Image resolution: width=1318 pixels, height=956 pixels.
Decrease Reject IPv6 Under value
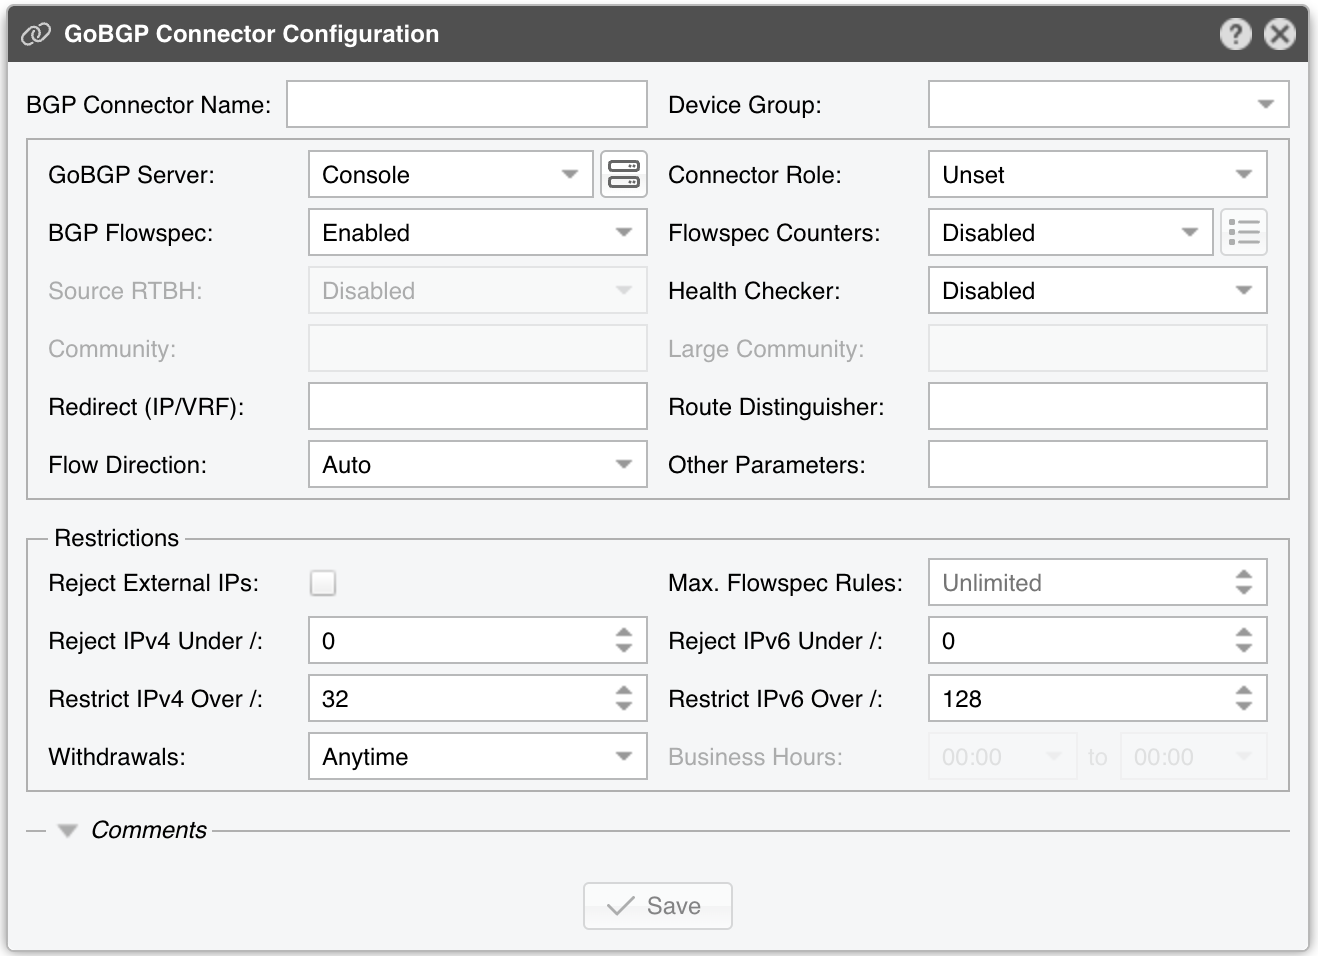pos(1243,648)
